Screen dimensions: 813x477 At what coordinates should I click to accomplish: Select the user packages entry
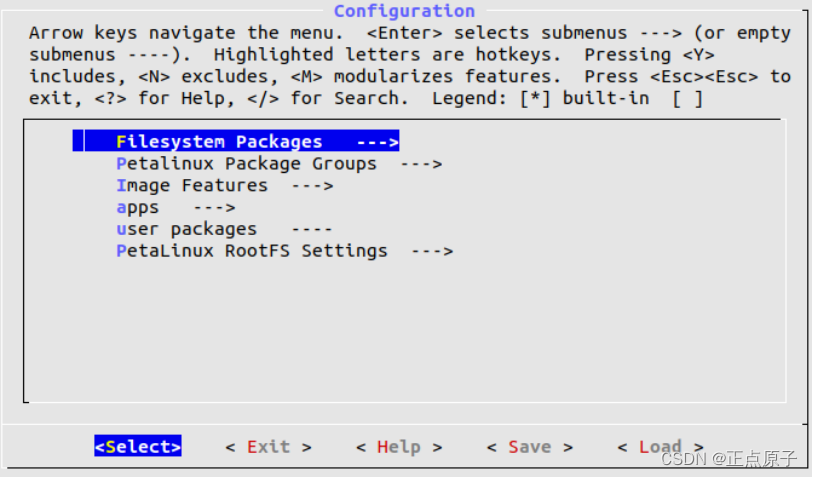point(187,229)
